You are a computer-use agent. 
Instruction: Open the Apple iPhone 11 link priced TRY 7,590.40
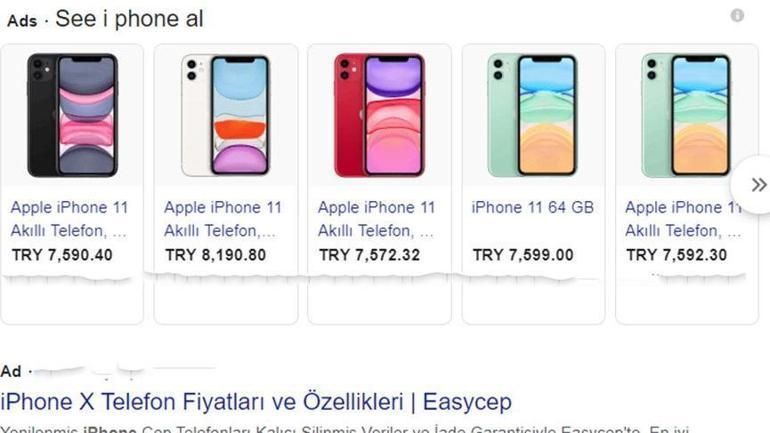(x=69, y=218)
